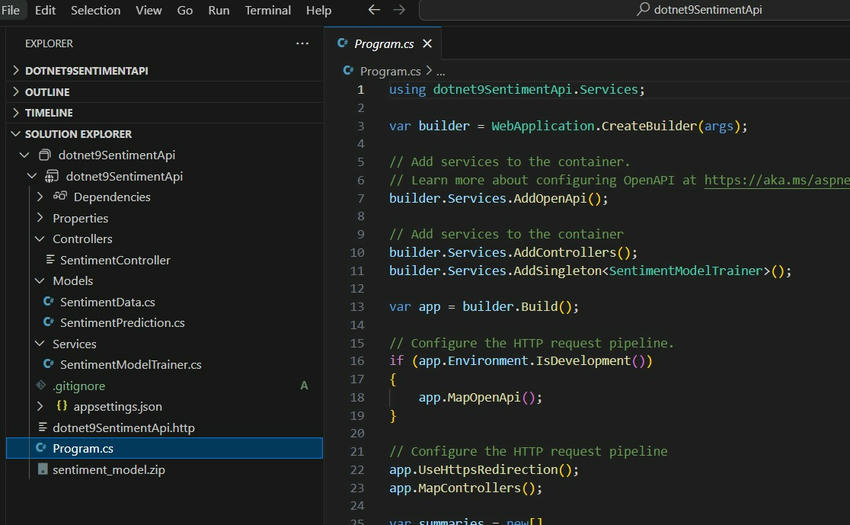Click the sentiment_model.zip archive icon
Viewport: 850px width, 525px height.
click(42, 469)
